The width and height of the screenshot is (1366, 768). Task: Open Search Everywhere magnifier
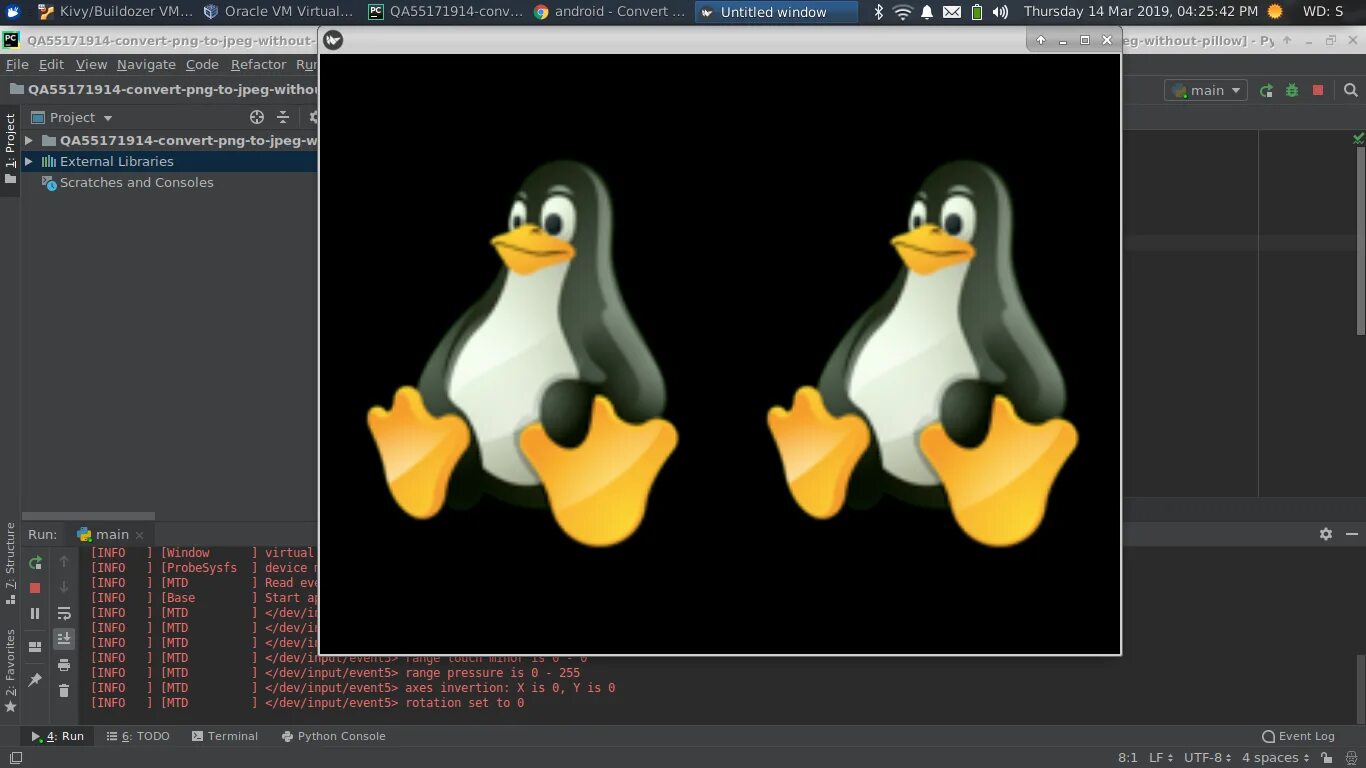pyautogui.click(x=1351, y=90)
